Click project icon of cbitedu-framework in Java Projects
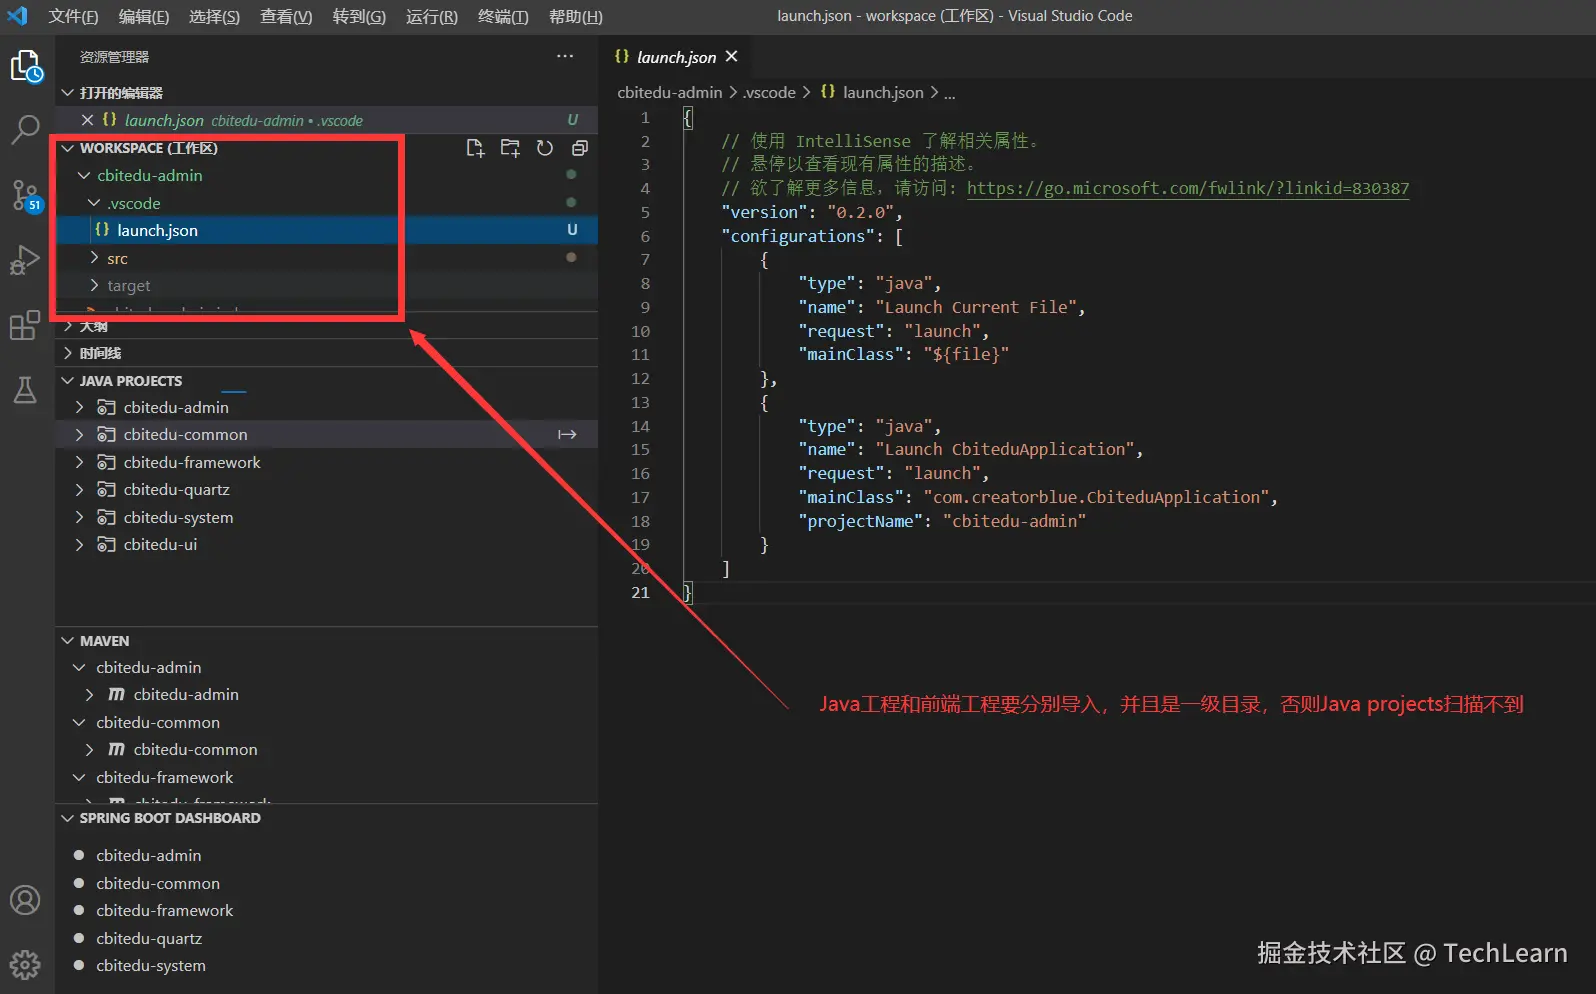This screenshot has width=1596, height=994. point(106,463)
